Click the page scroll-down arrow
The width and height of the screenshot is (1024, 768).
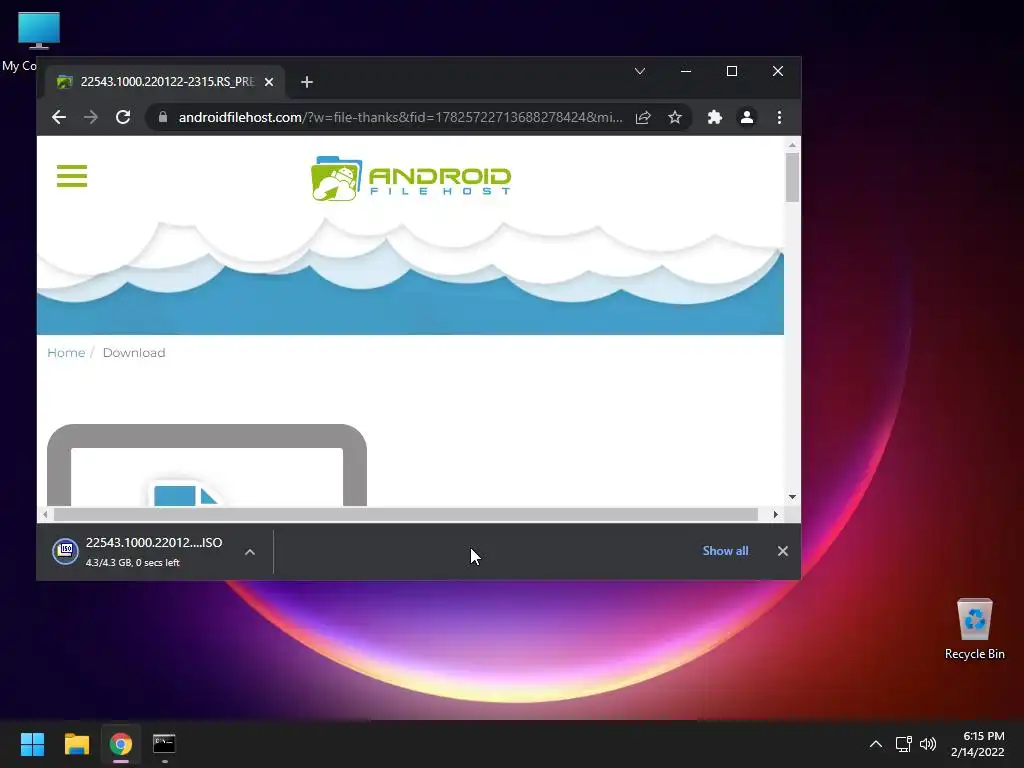[x=792, y=497]
